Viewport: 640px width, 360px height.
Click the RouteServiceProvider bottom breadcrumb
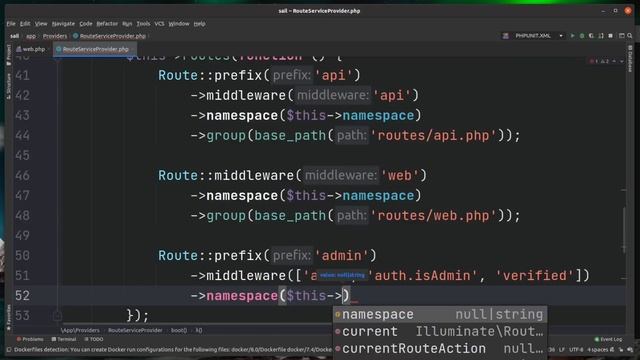point(135,330)
